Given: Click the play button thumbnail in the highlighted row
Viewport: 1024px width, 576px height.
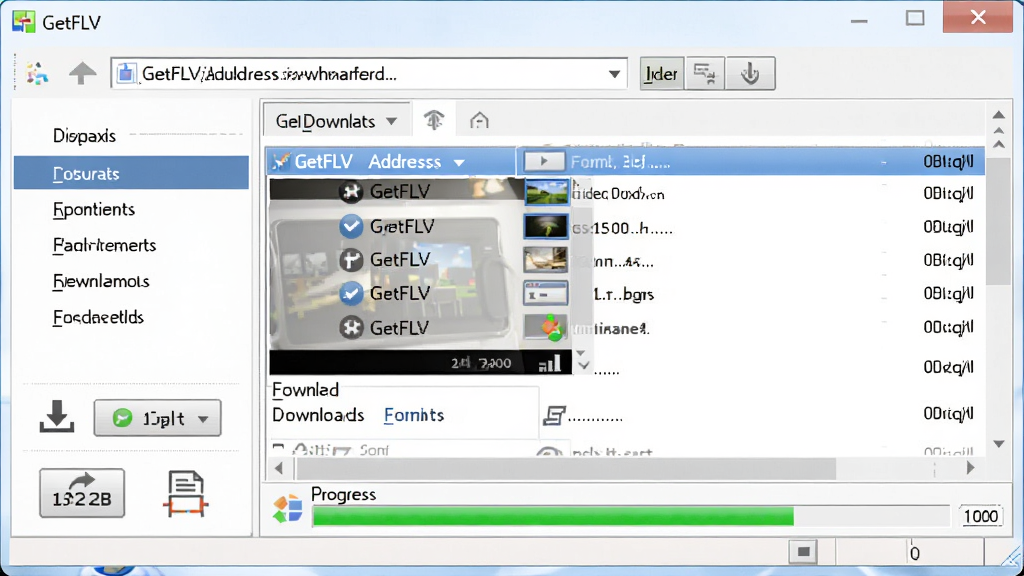Looking at the screenshot, I should tap(544, 161).
